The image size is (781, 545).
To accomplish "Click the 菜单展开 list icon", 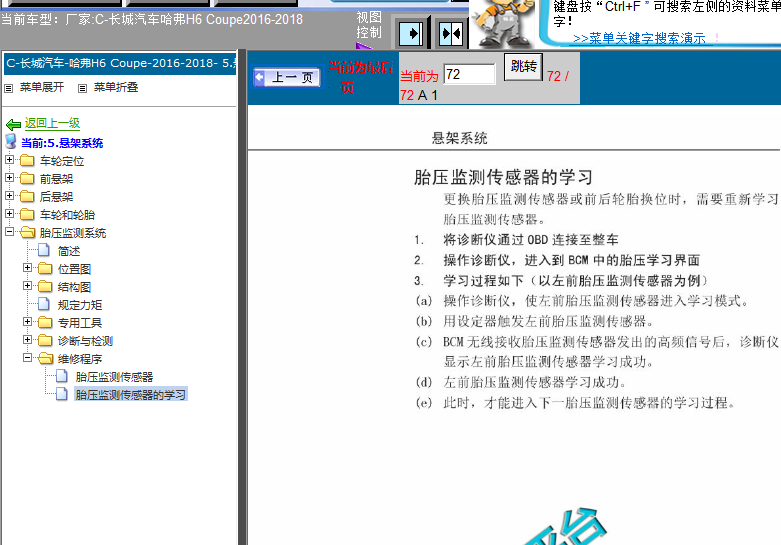I will pos(8,88).
